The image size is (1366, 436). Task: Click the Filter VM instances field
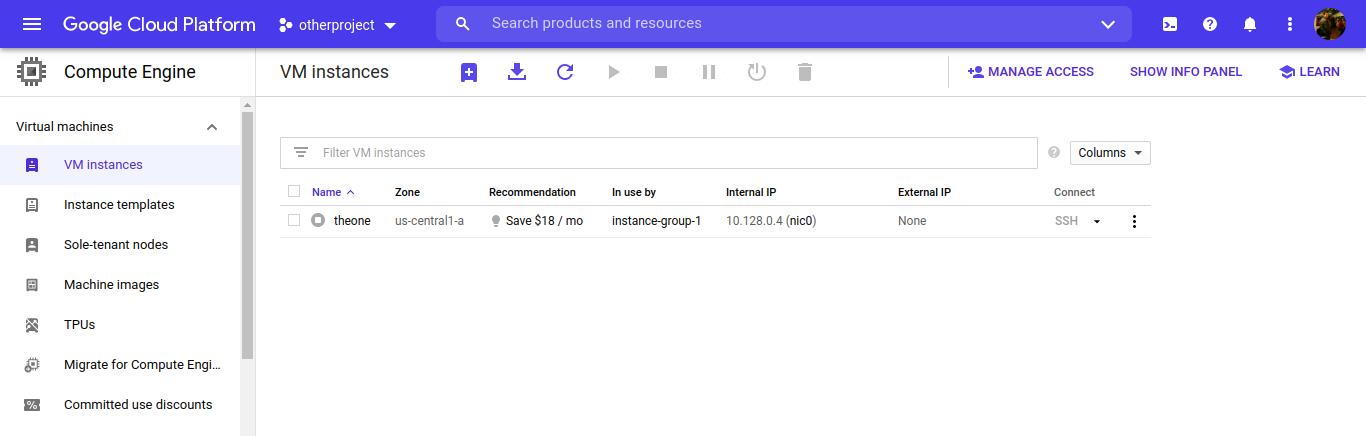(x=670, y=153)
